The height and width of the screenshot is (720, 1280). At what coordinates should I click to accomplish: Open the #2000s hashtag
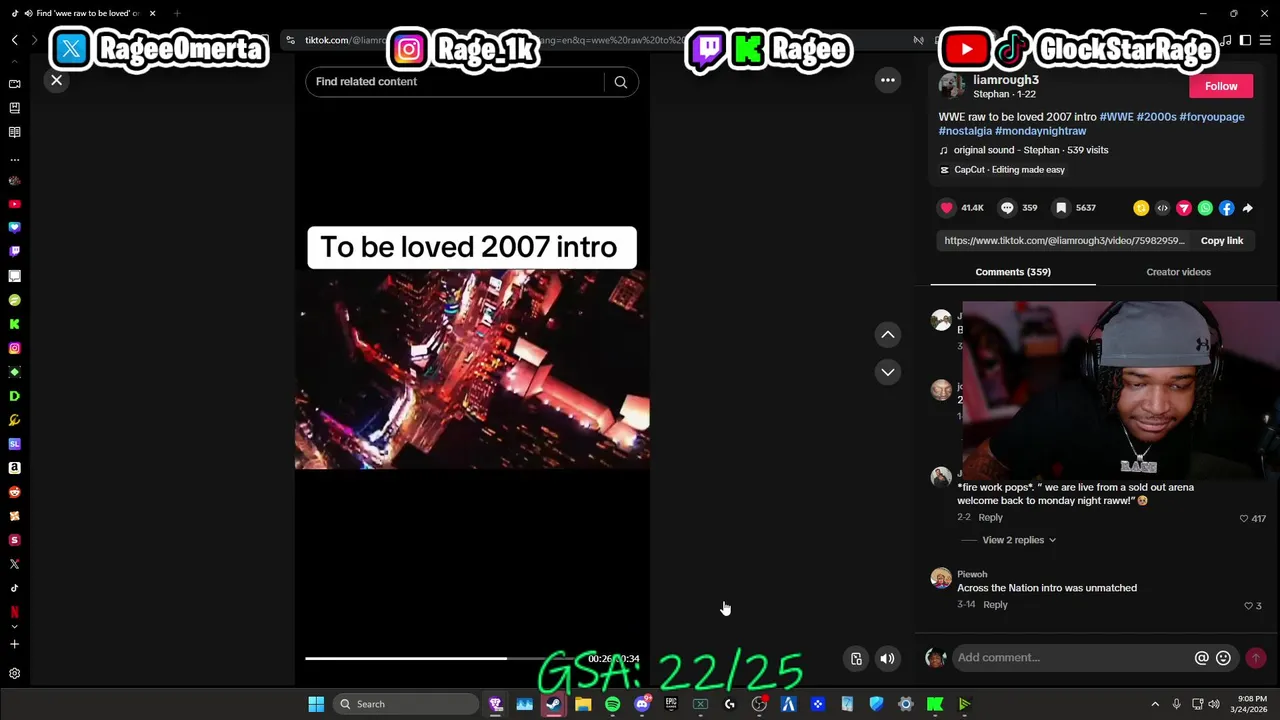[x=1156, y=117]
